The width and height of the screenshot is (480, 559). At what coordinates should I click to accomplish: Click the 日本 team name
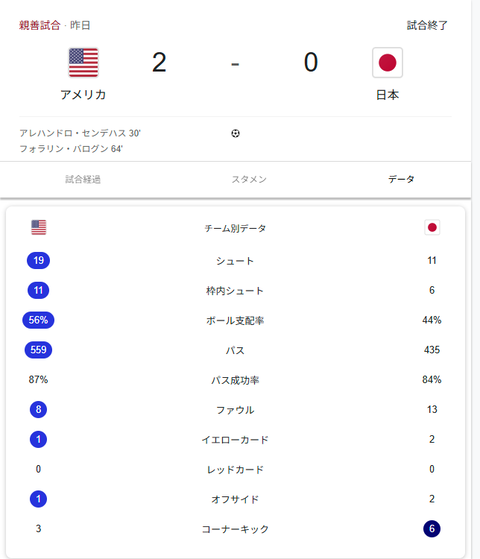(387, 95)
